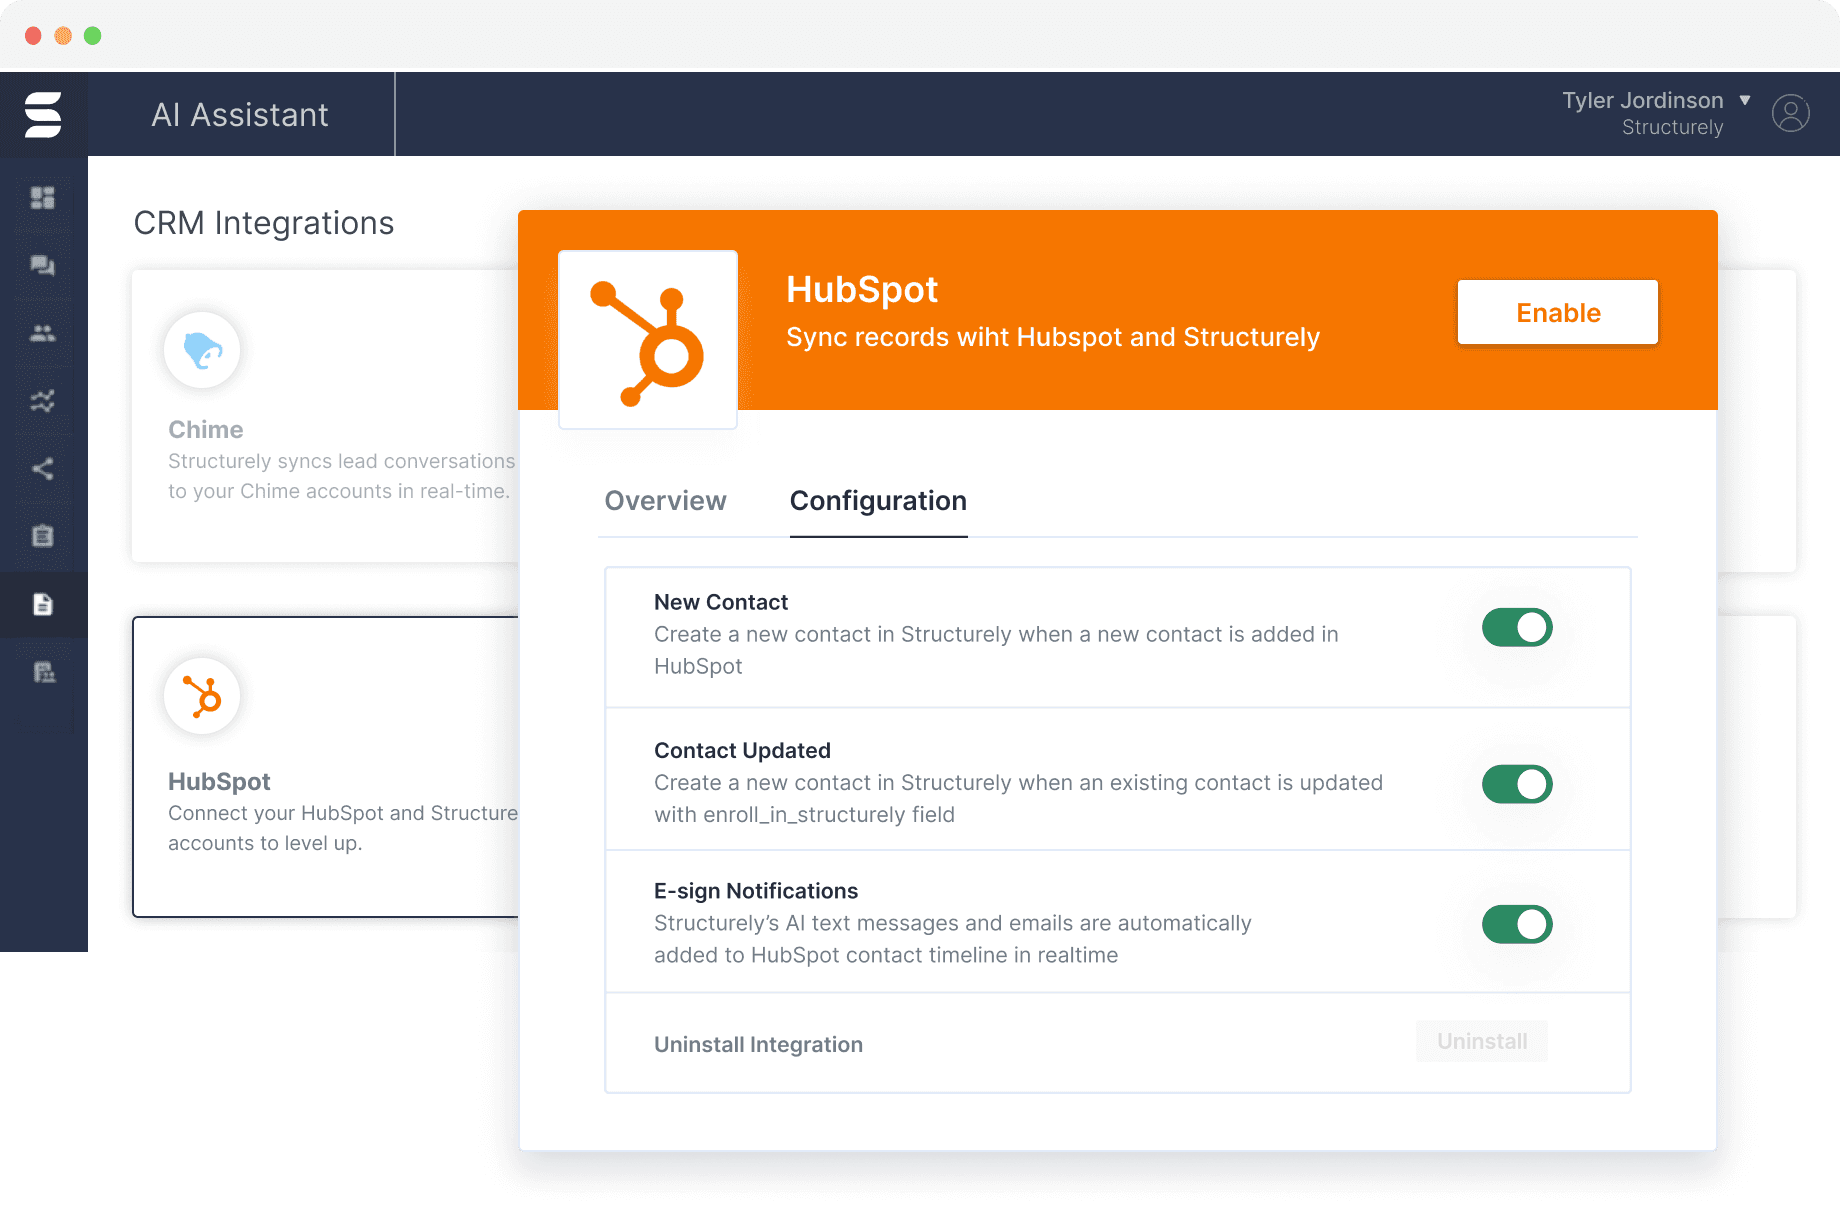Open the analytics trend-line icon

point(43,401)
